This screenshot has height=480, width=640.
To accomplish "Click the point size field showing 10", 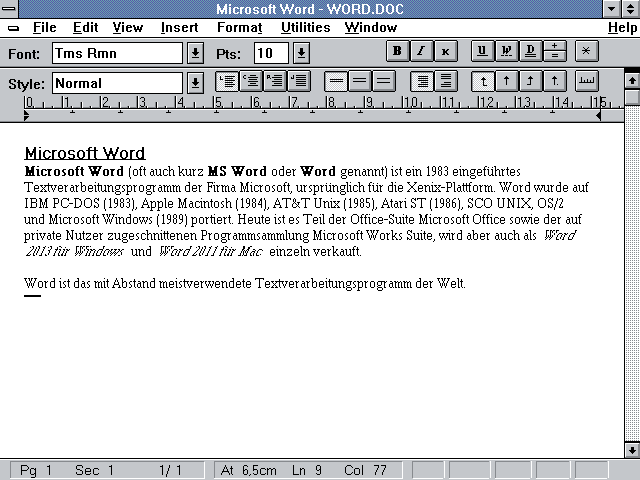I will coord(271,53).
